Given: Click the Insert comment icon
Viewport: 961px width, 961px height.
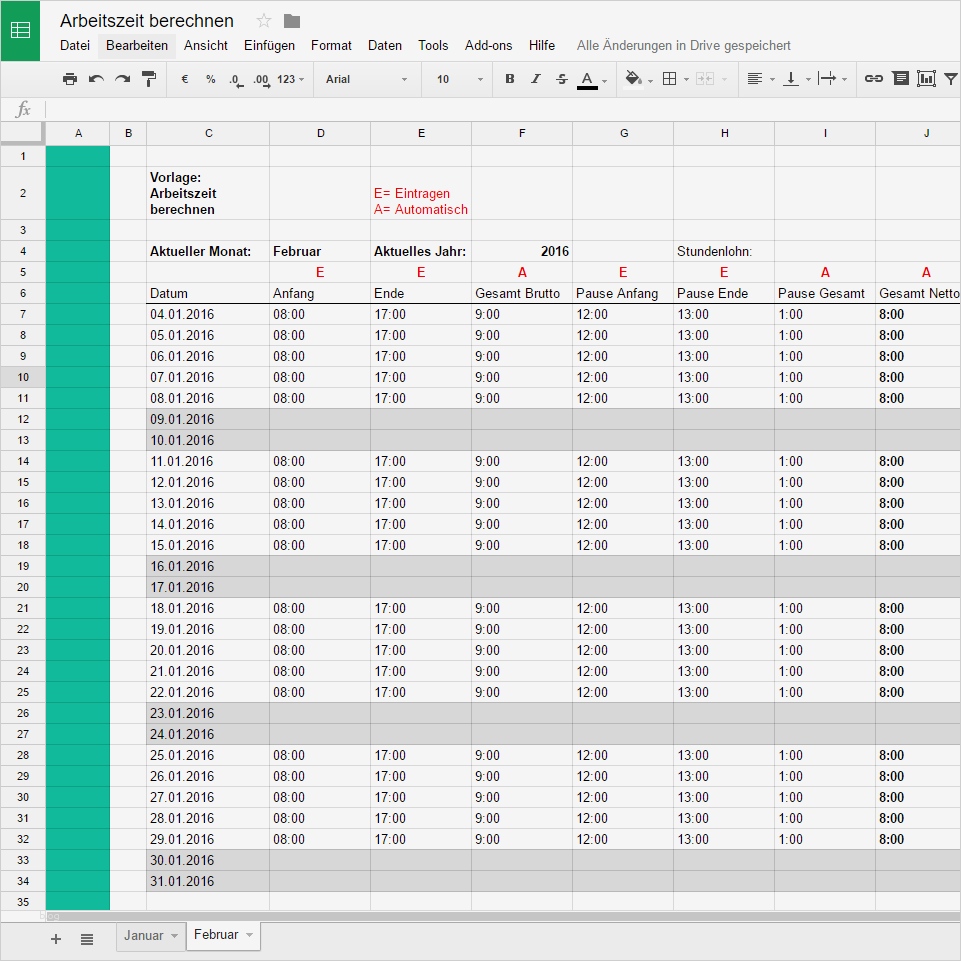Looking at the screenshot, I should click(902, 78).
